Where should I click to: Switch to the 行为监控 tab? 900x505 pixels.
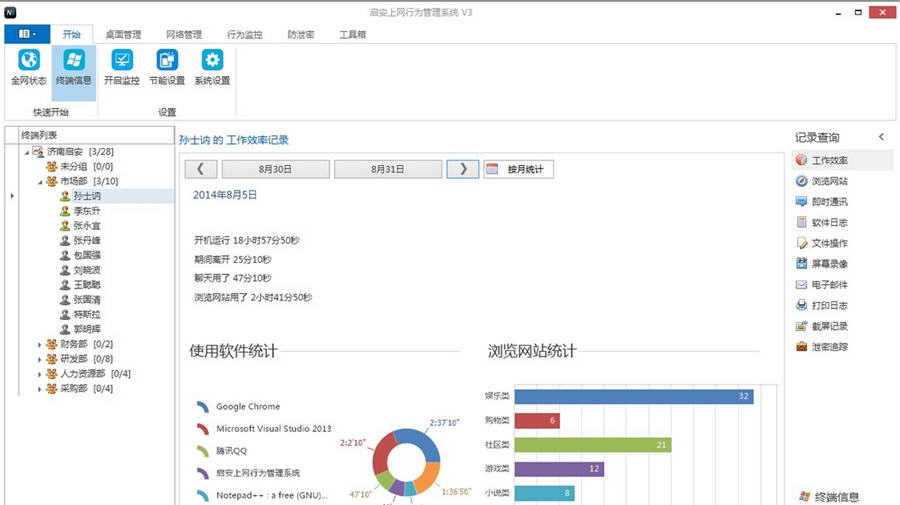[x=245, y=34]
